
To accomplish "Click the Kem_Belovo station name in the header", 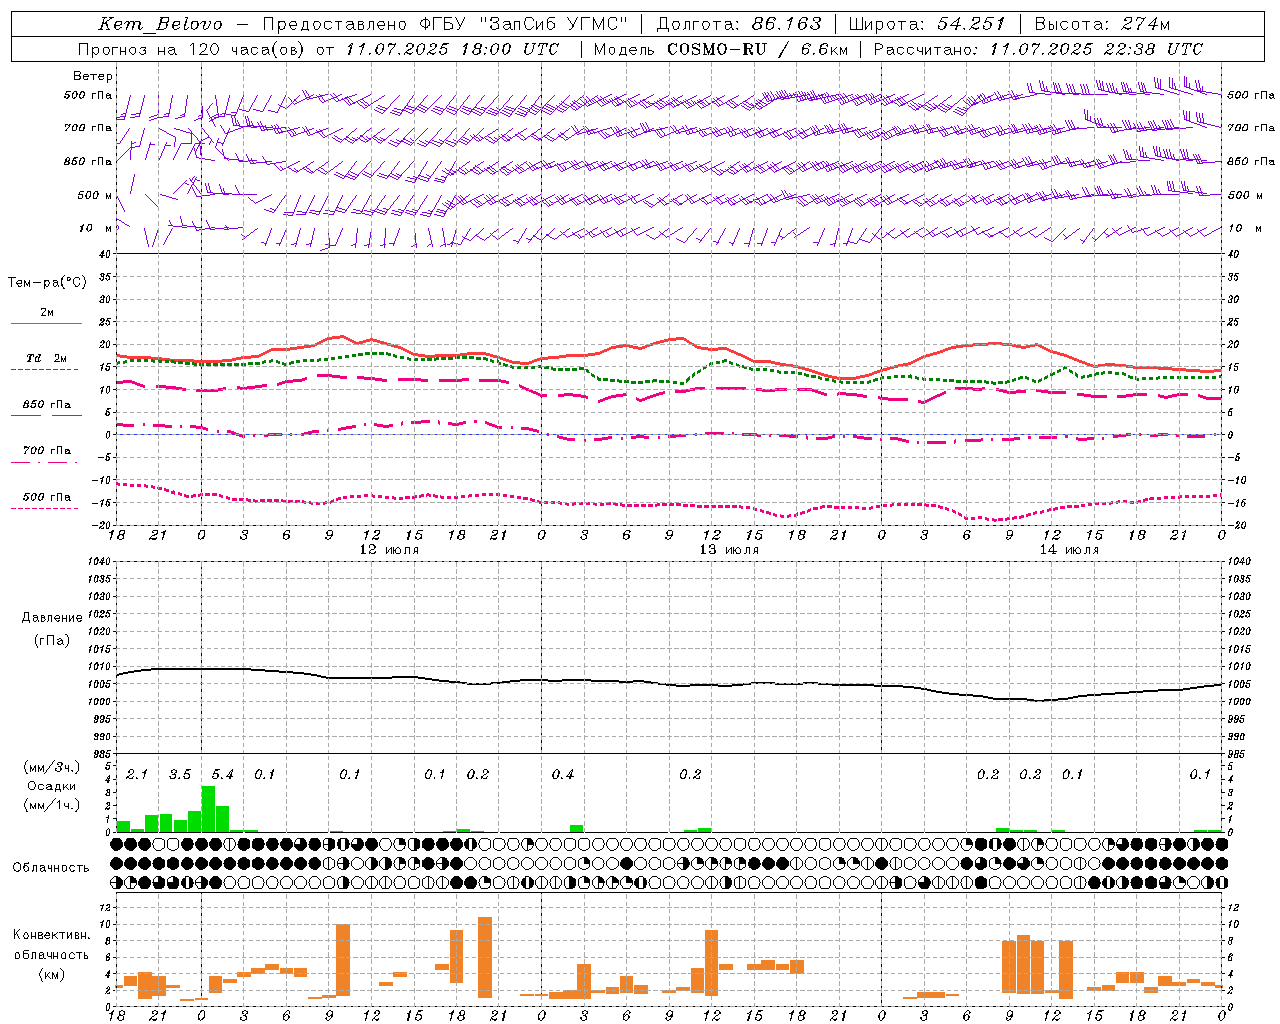I will [x=160, y=24].
